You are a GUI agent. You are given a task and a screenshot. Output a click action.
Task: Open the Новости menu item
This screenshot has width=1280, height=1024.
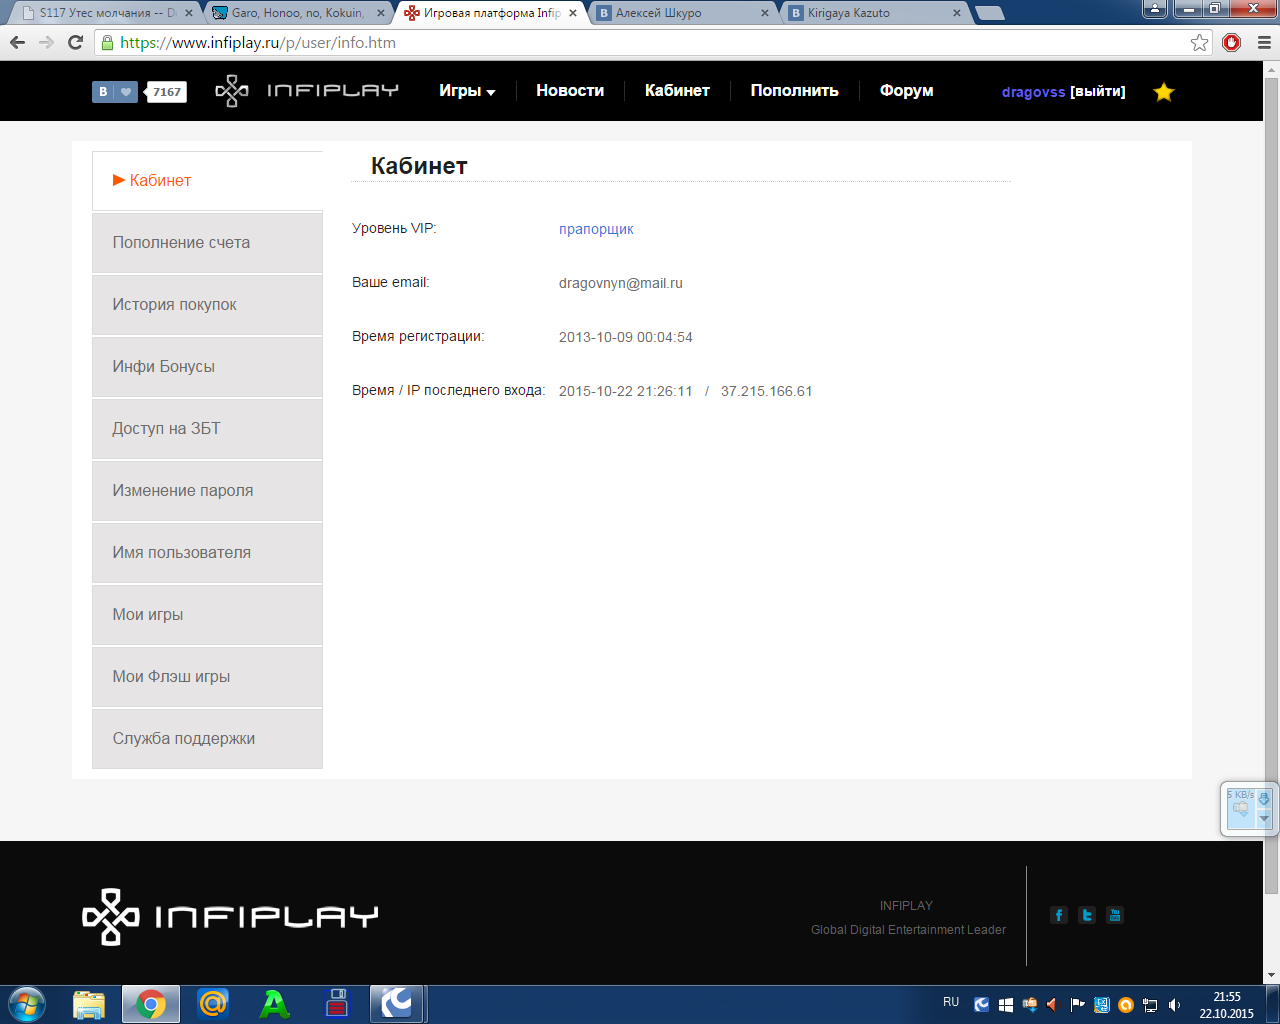pyautogui.click(x=570, y=91)
